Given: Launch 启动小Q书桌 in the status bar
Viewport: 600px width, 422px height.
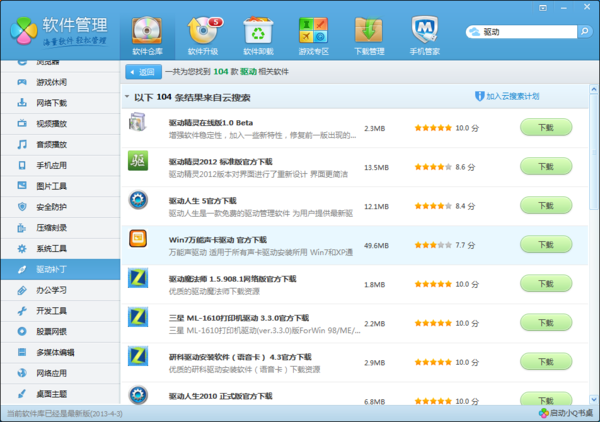Looking at the screenshot, I should [x=566, y=413].
